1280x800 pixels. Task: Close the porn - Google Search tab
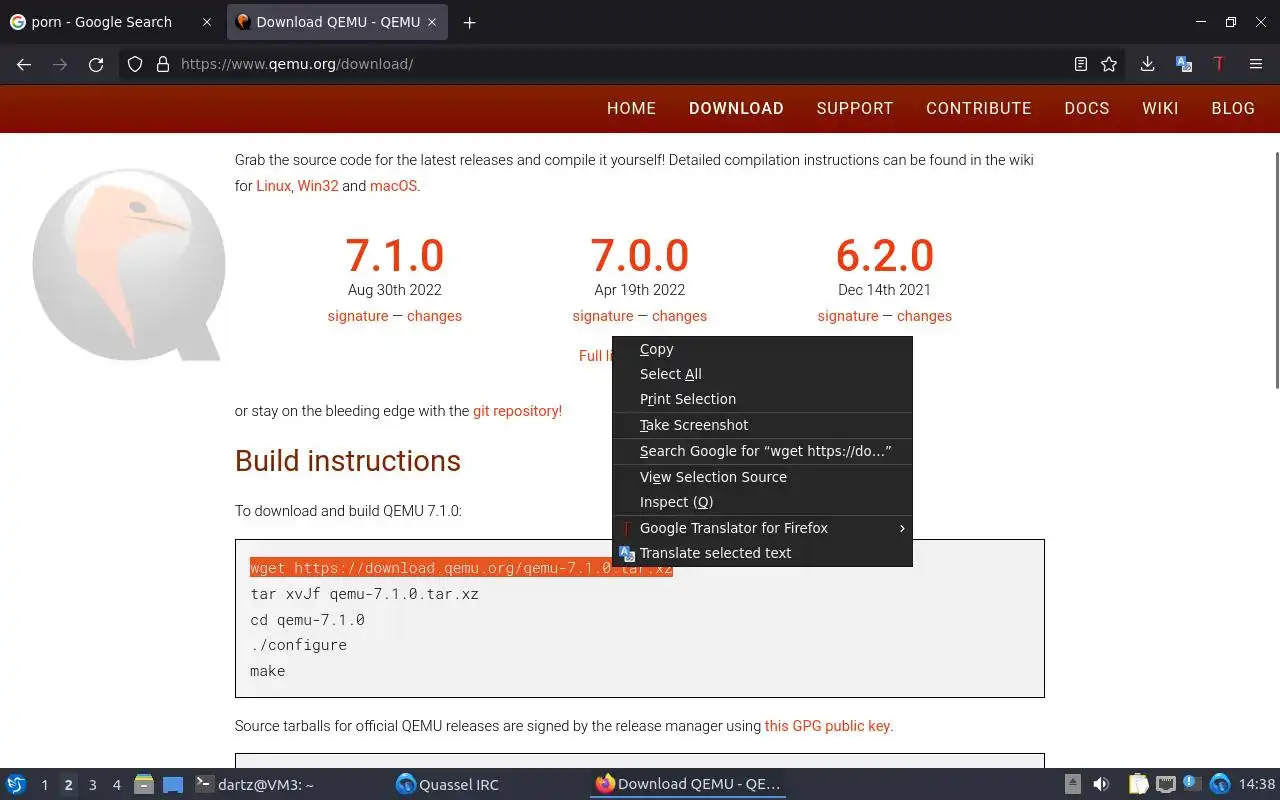pyautogui.click(x=207, y=22)
